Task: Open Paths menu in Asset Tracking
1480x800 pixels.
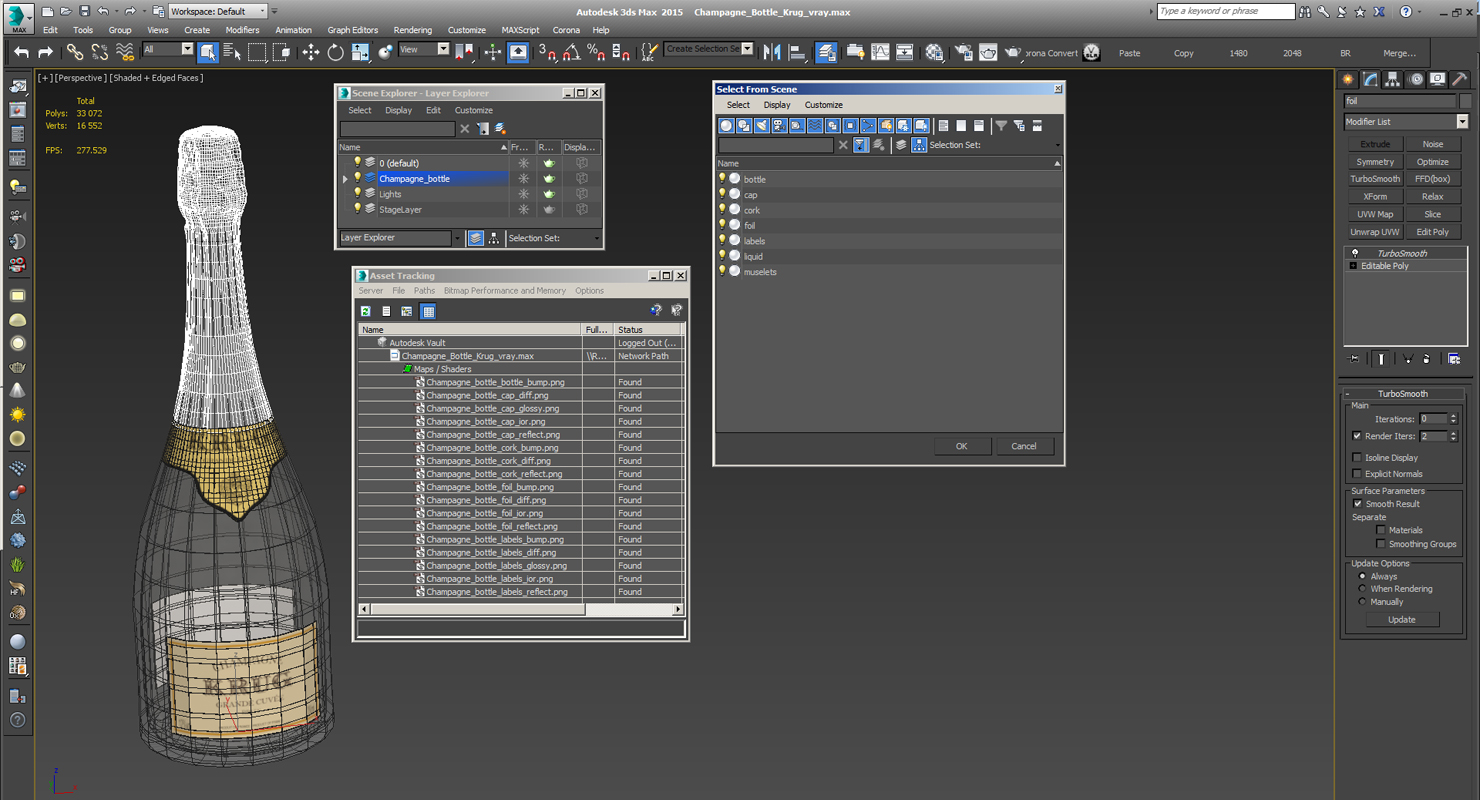Action: 425,291
